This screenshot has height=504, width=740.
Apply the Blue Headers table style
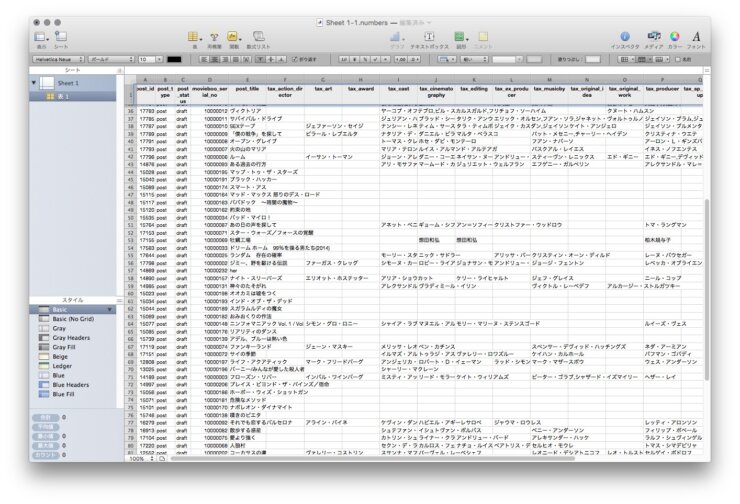73,385
